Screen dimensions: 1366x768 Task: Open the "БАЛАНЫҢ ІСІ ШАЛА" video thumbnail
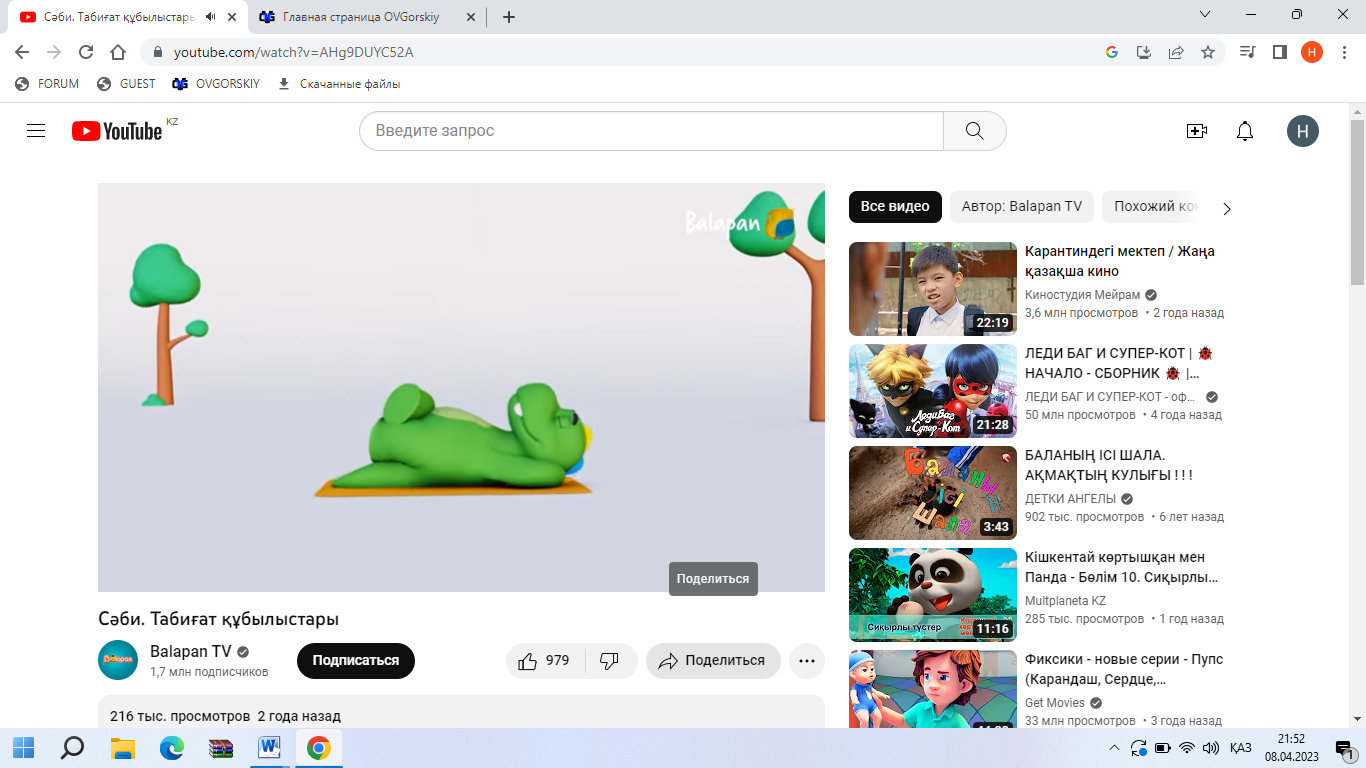click(x=933, y=493)
